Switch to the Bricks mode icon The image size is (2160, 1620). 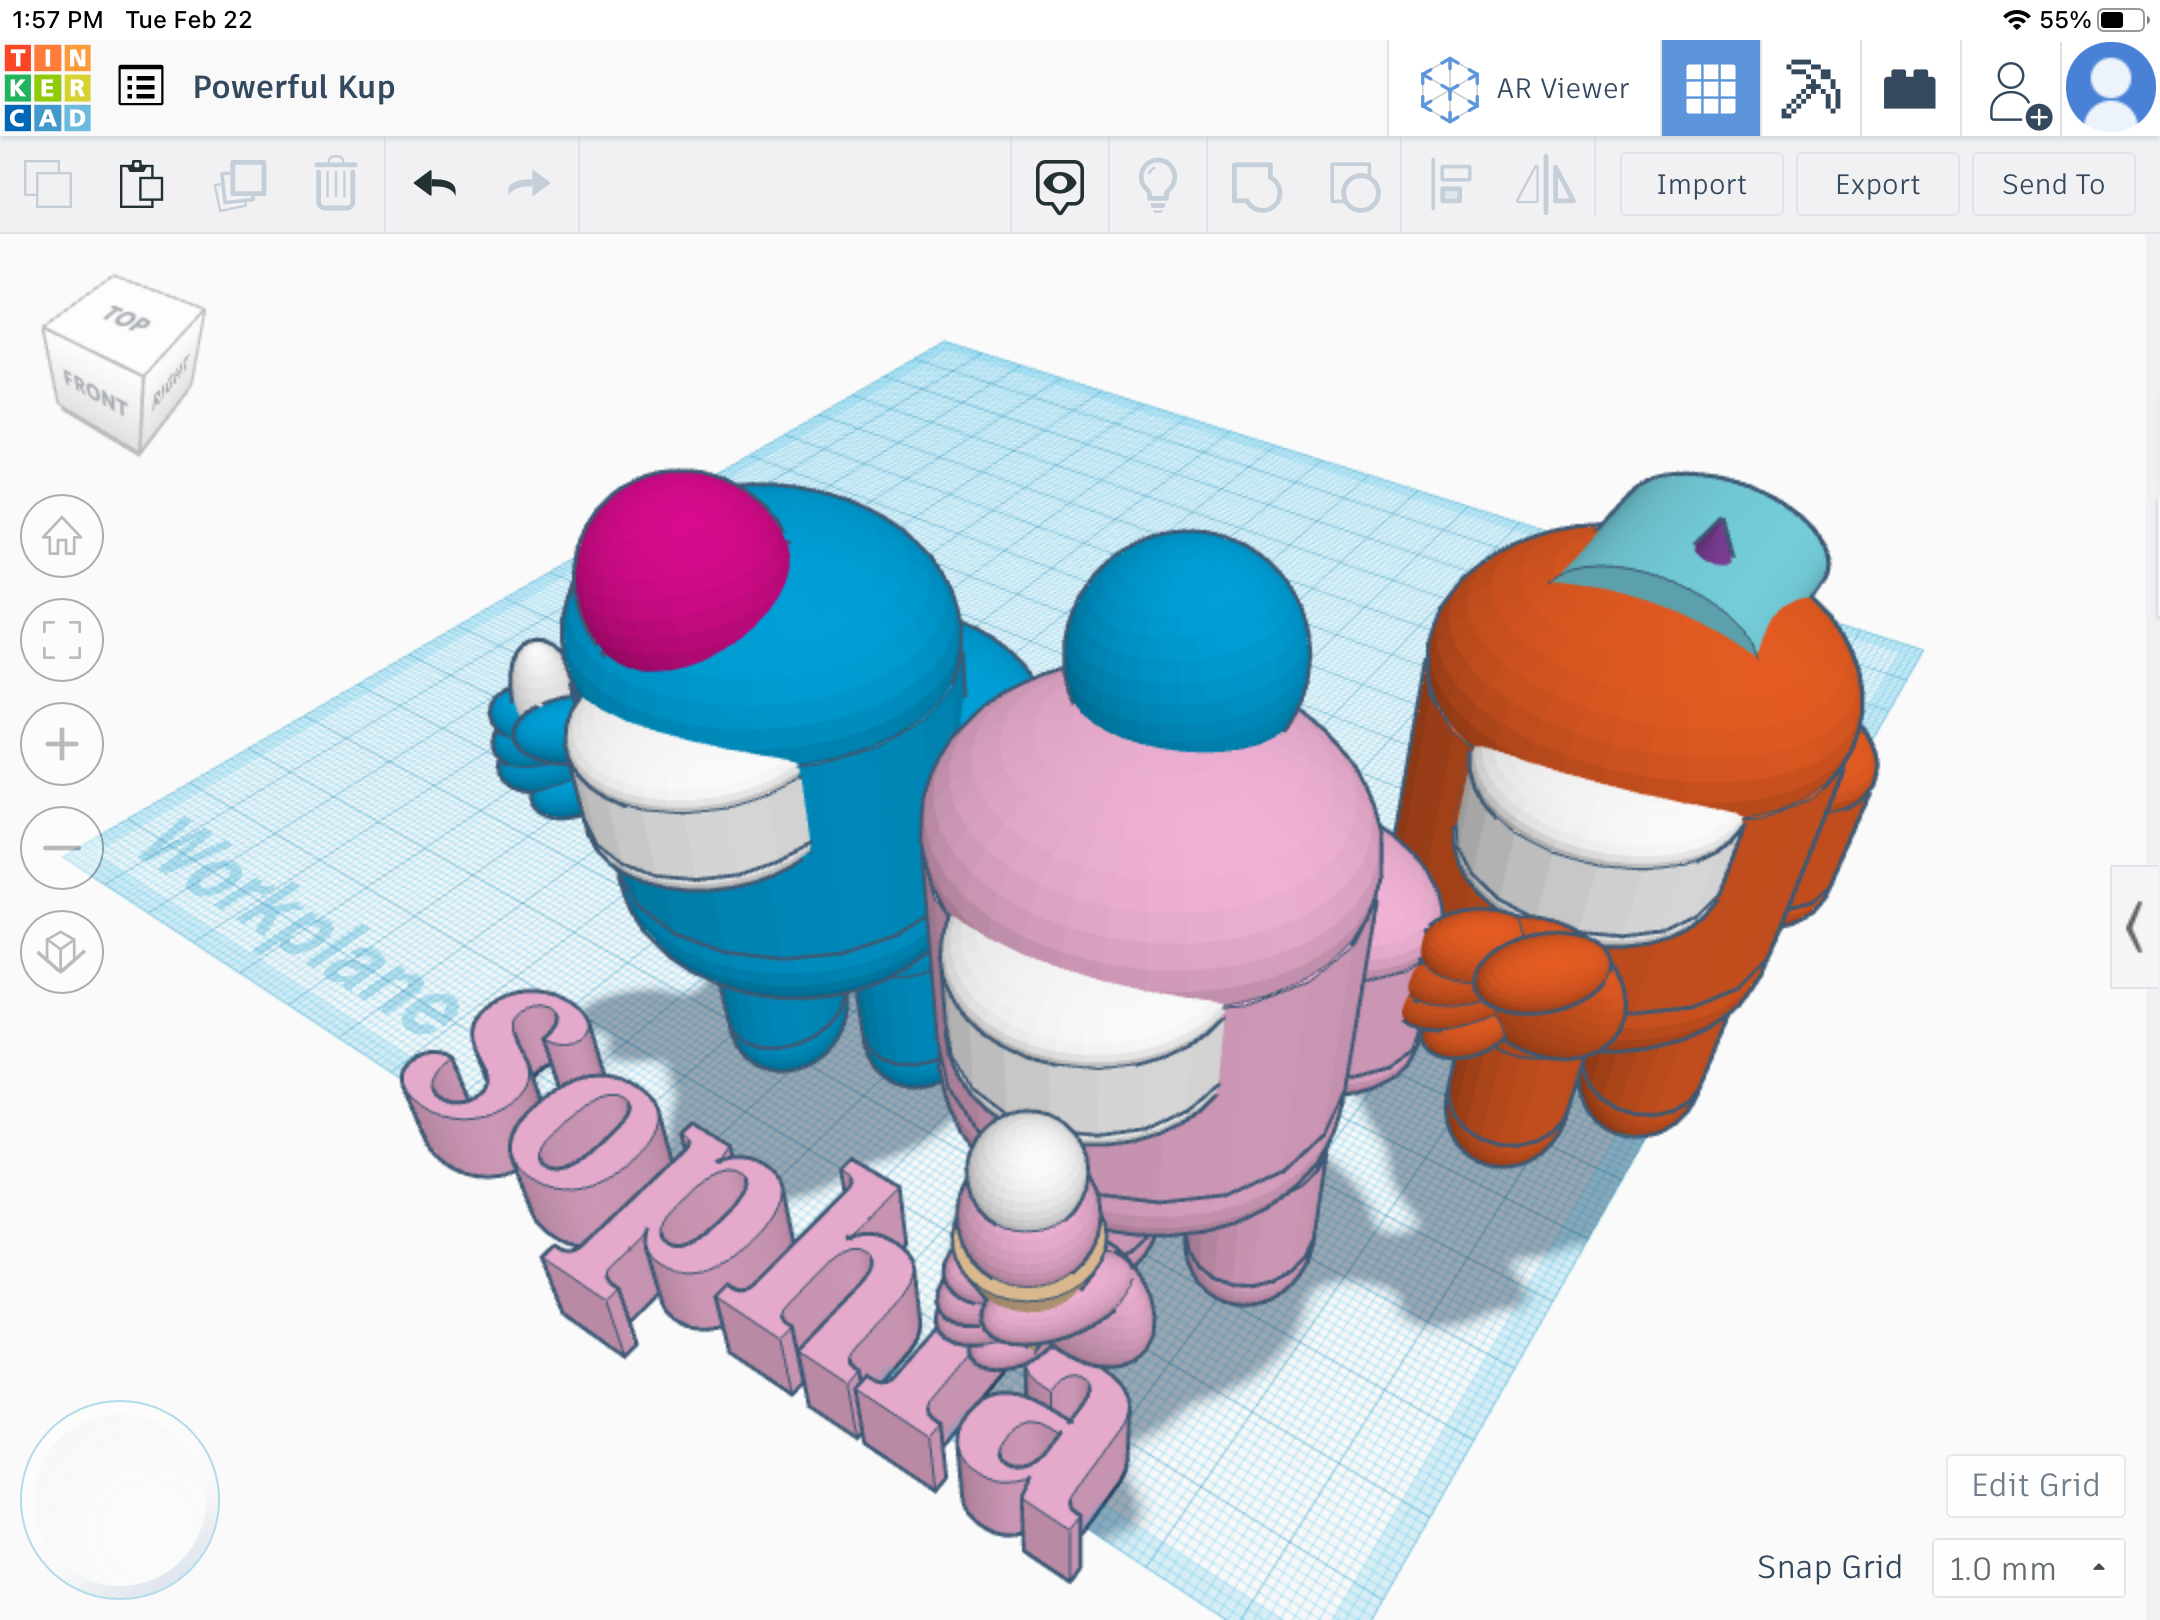(x=1909, y=88)
